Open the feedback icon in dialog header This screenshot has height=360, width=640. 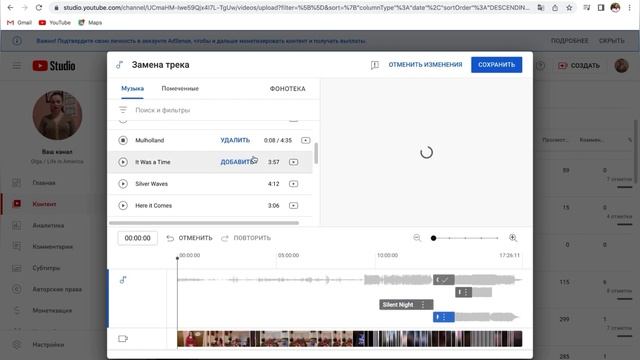pos(375,65)
